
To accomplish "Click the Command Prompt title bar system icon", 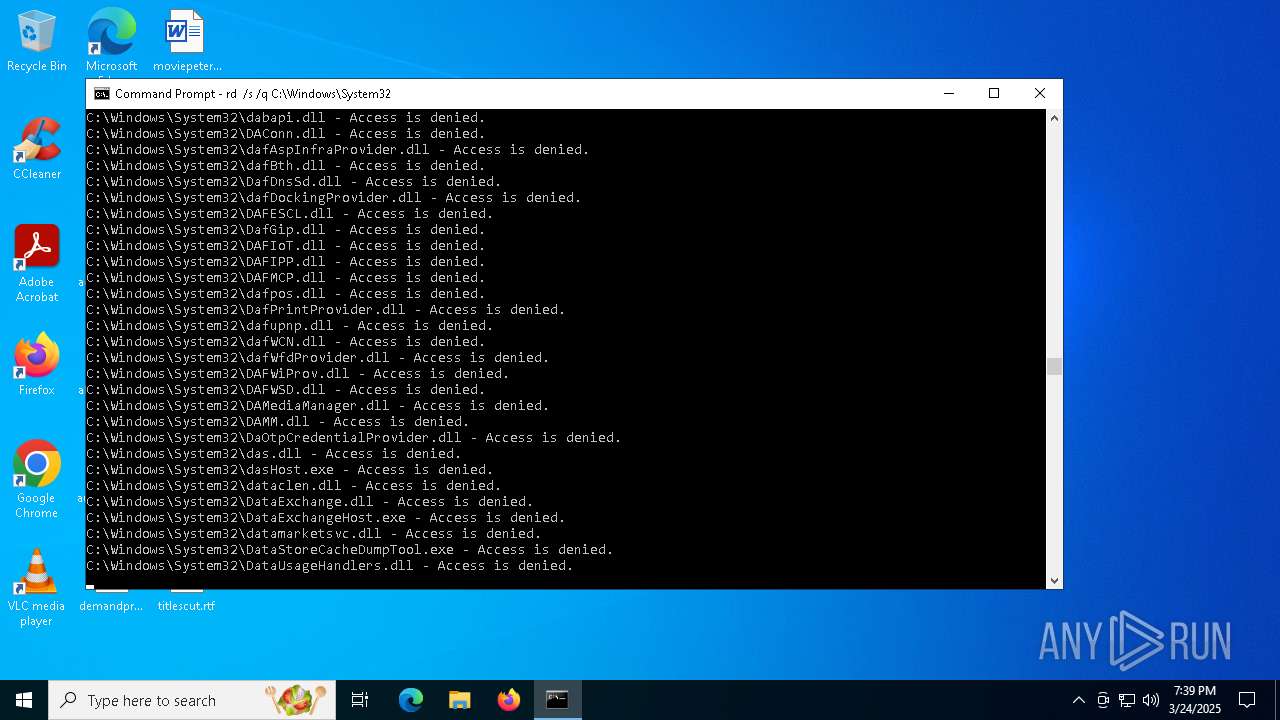I will [x=101, y=94].
